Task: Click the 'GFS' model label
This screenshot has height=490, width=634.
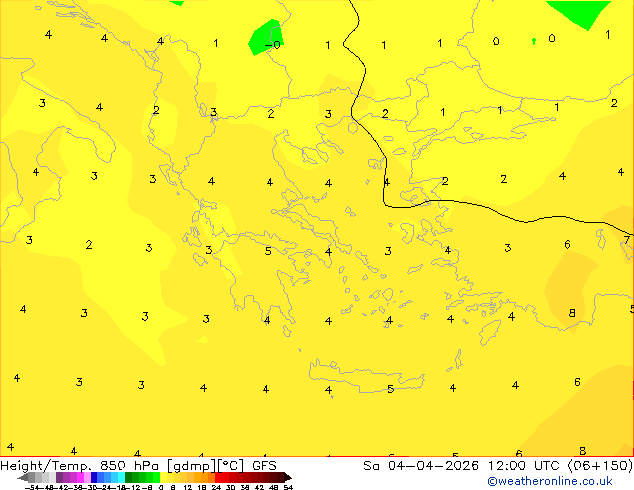Action: 264,466
